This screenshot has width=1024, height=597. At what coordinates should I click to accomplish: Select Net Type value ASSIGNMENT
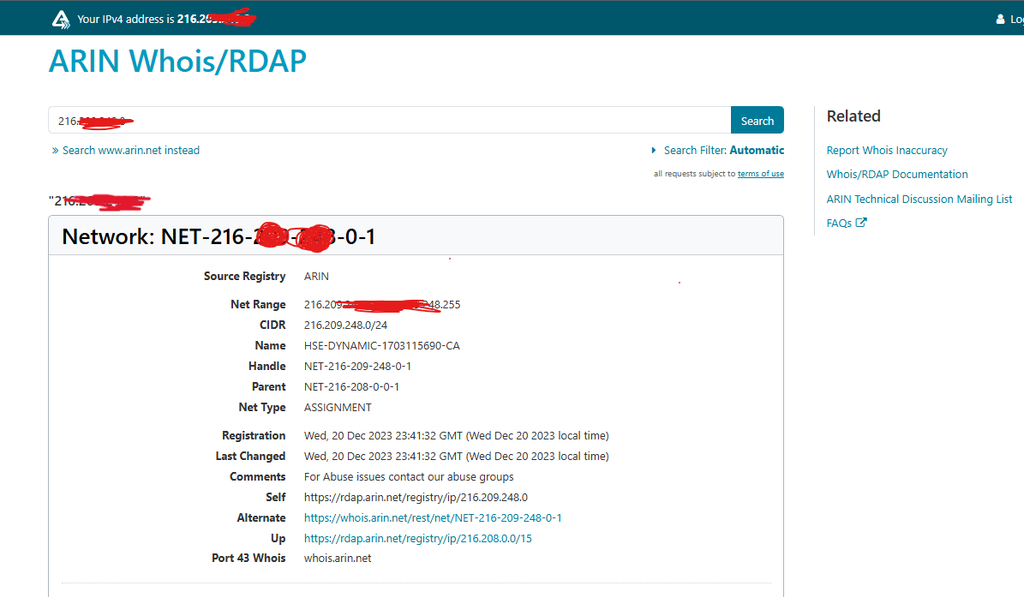(337, 408)
